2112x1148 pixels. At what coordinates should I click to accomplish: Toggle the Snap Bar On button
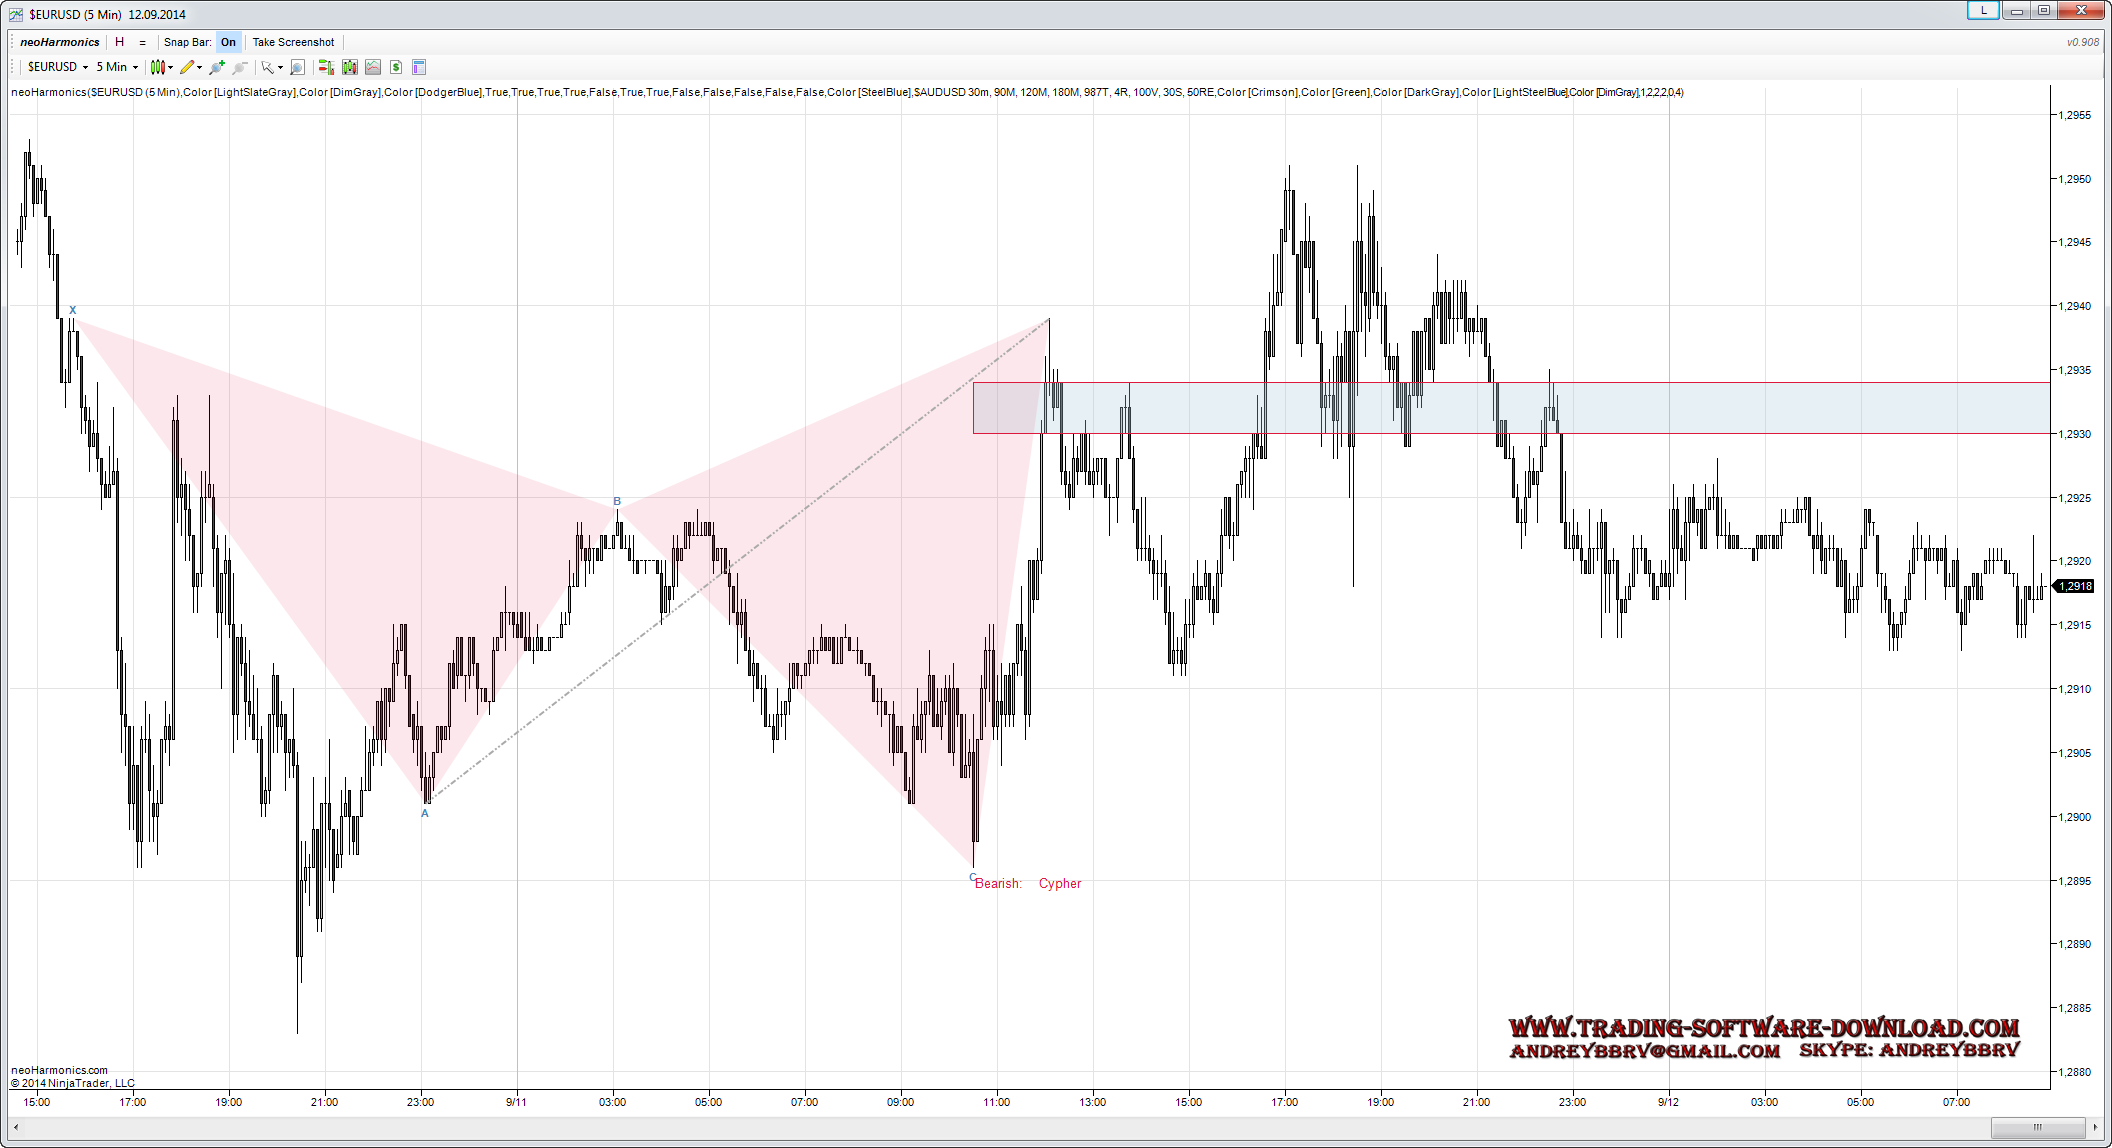point(228,42)
